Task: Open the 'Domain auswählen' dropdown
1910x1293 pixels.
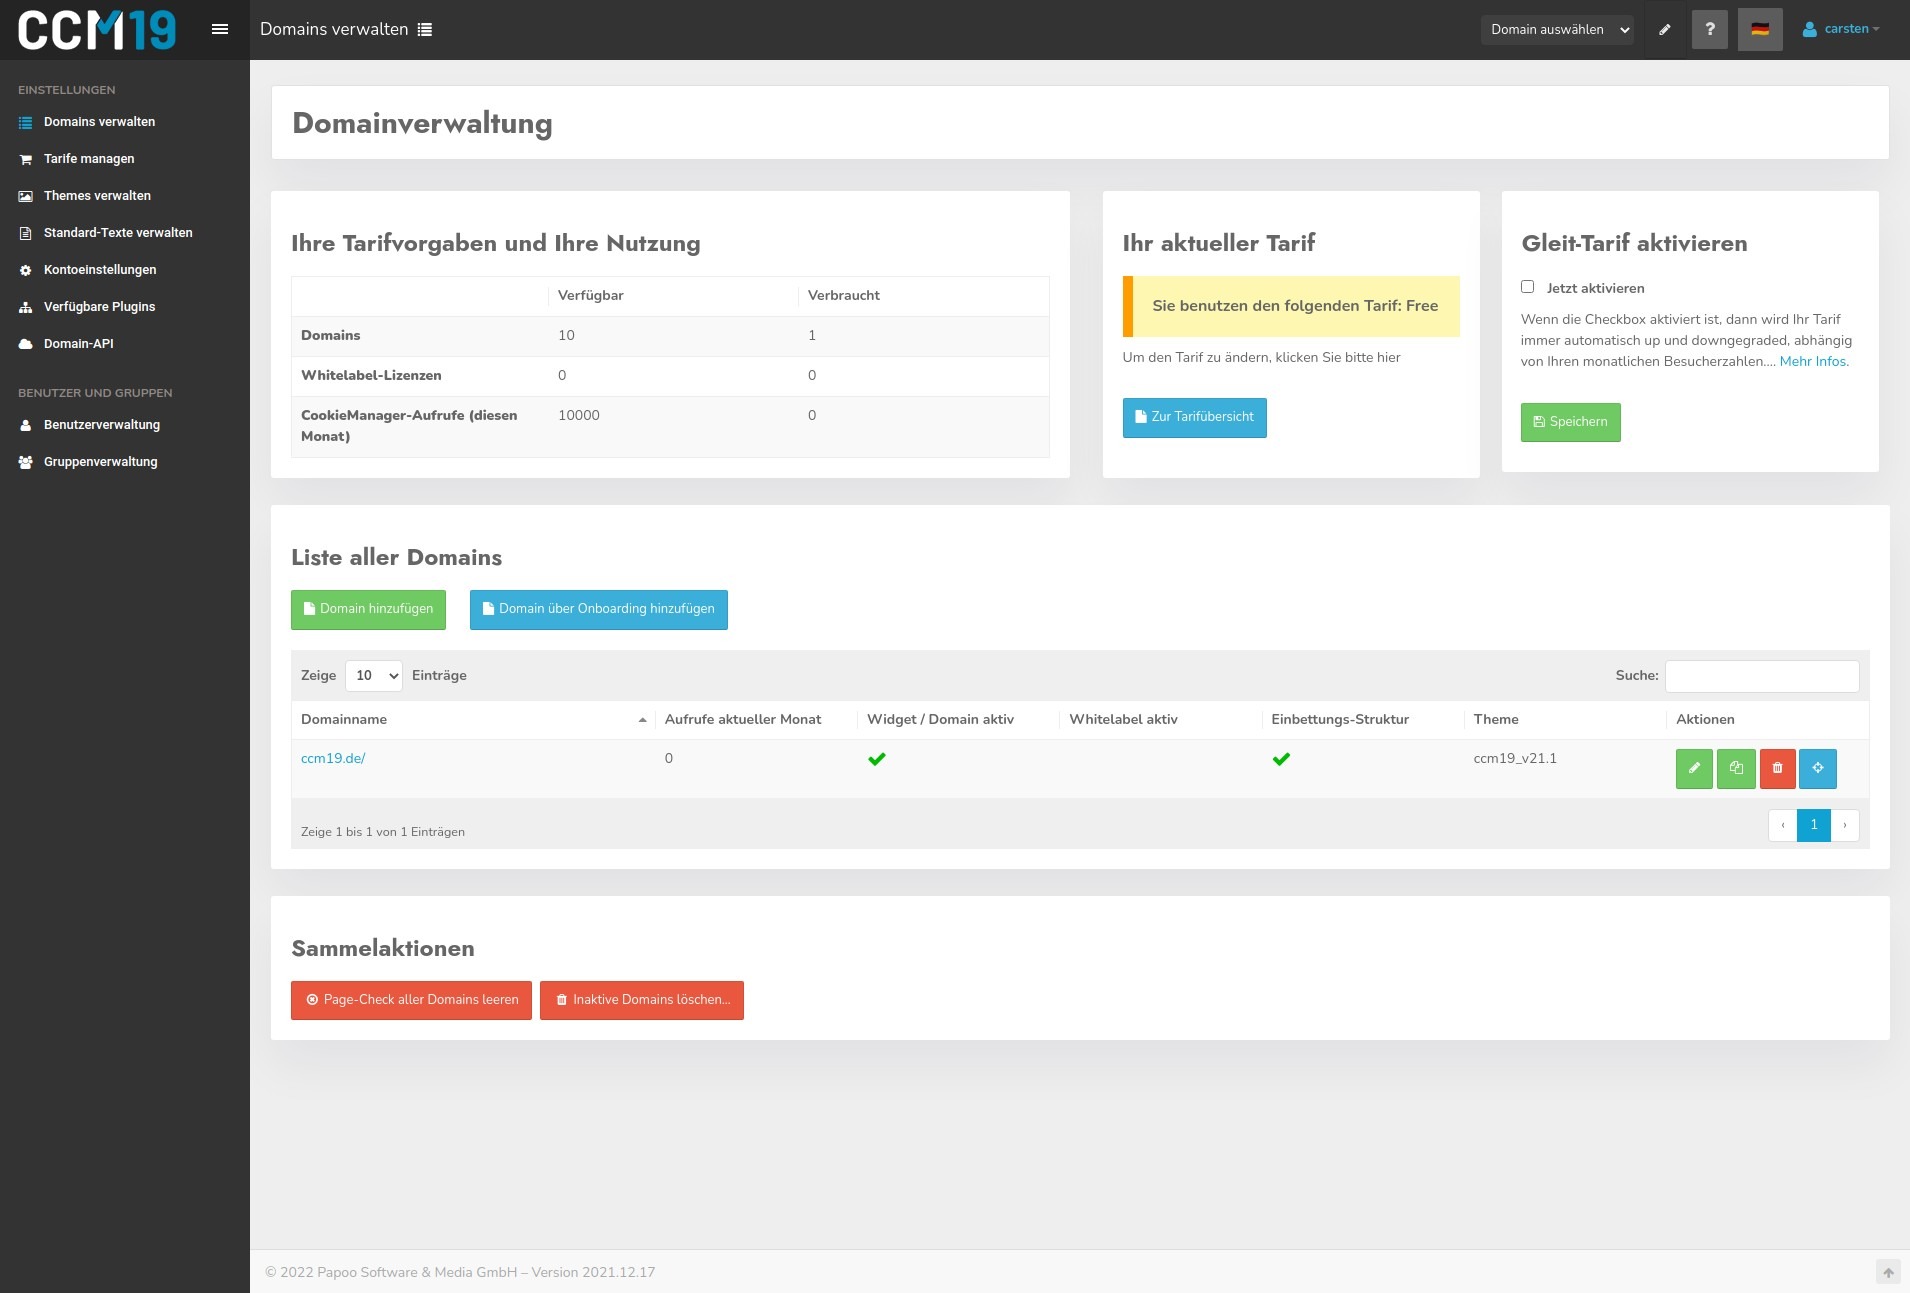Action: 1557,30
